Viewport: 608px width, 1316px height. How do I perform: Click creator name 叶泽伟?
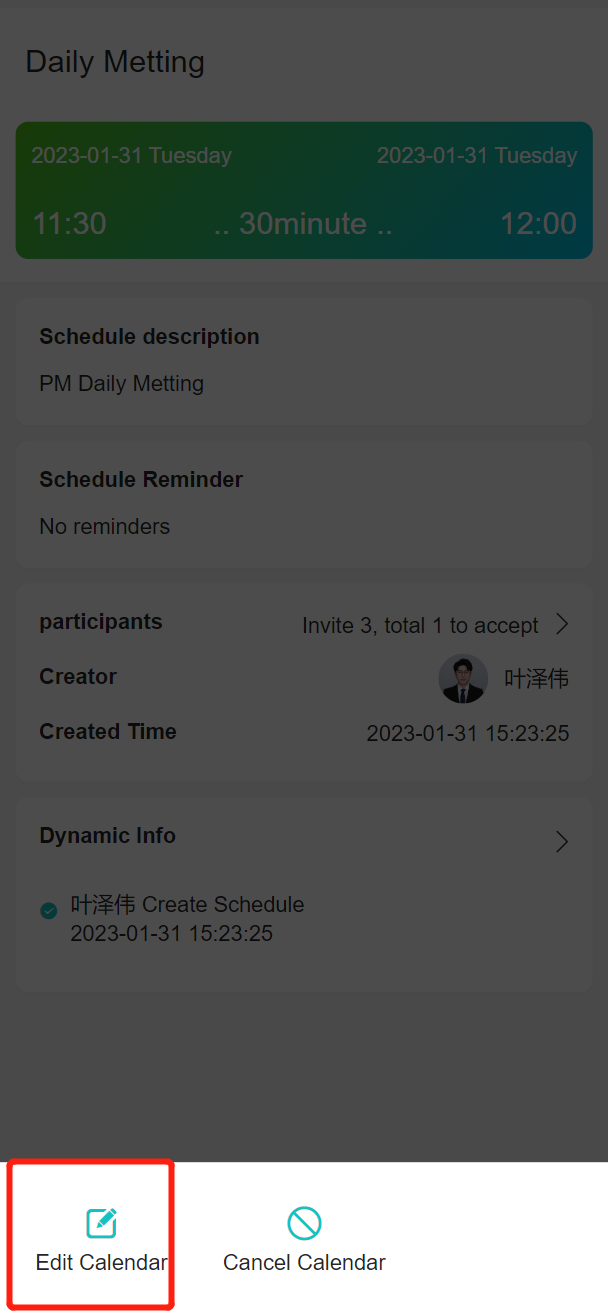[537, 680]
